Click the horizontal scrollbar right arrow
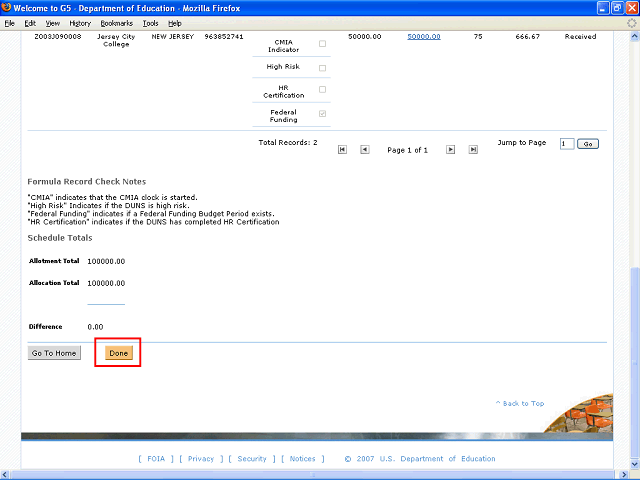 pyautogui.click(x=624, y=475)
